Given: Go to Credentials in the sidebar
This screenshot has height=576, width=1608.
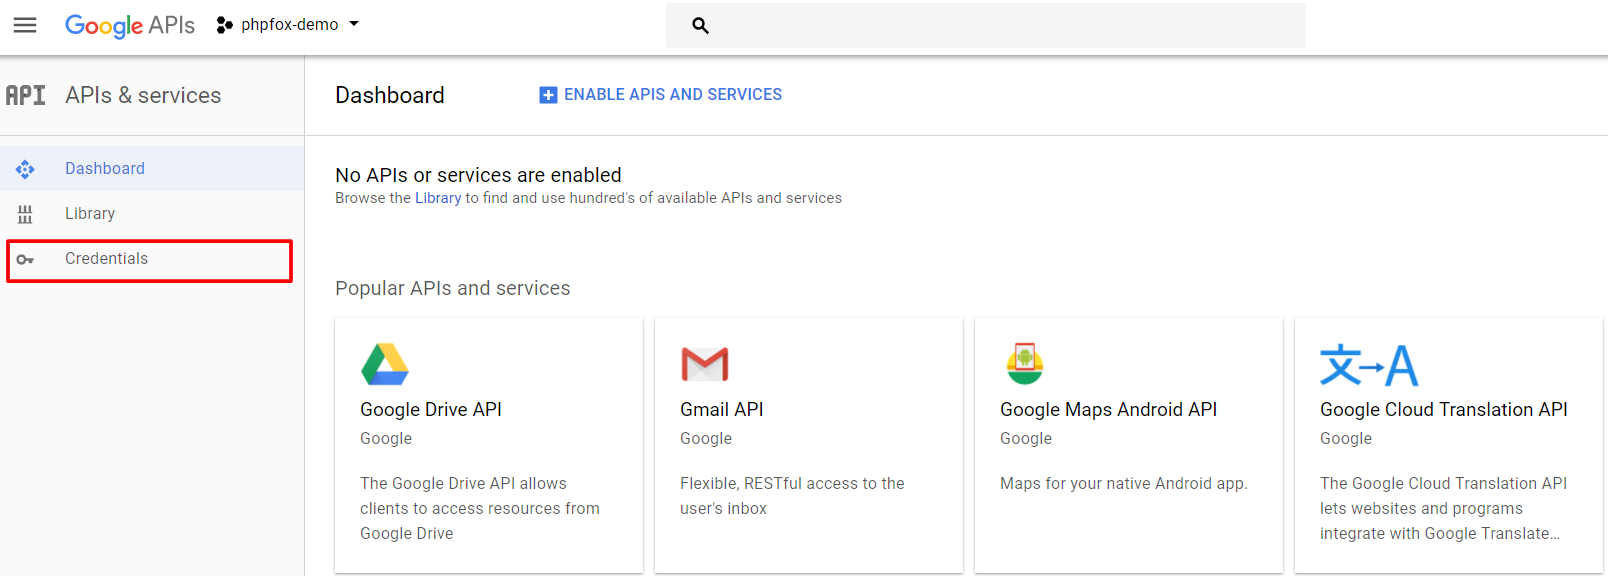Looking at the screenshot, I should pyautogui.click(x=106, y=259).
